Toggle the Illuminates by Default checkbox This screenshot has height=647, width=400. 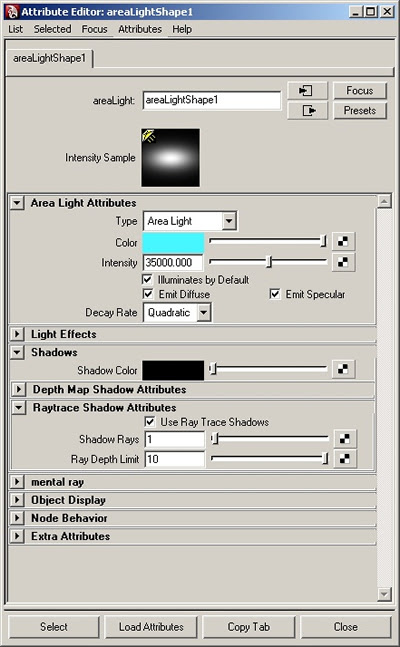point(147,279)
